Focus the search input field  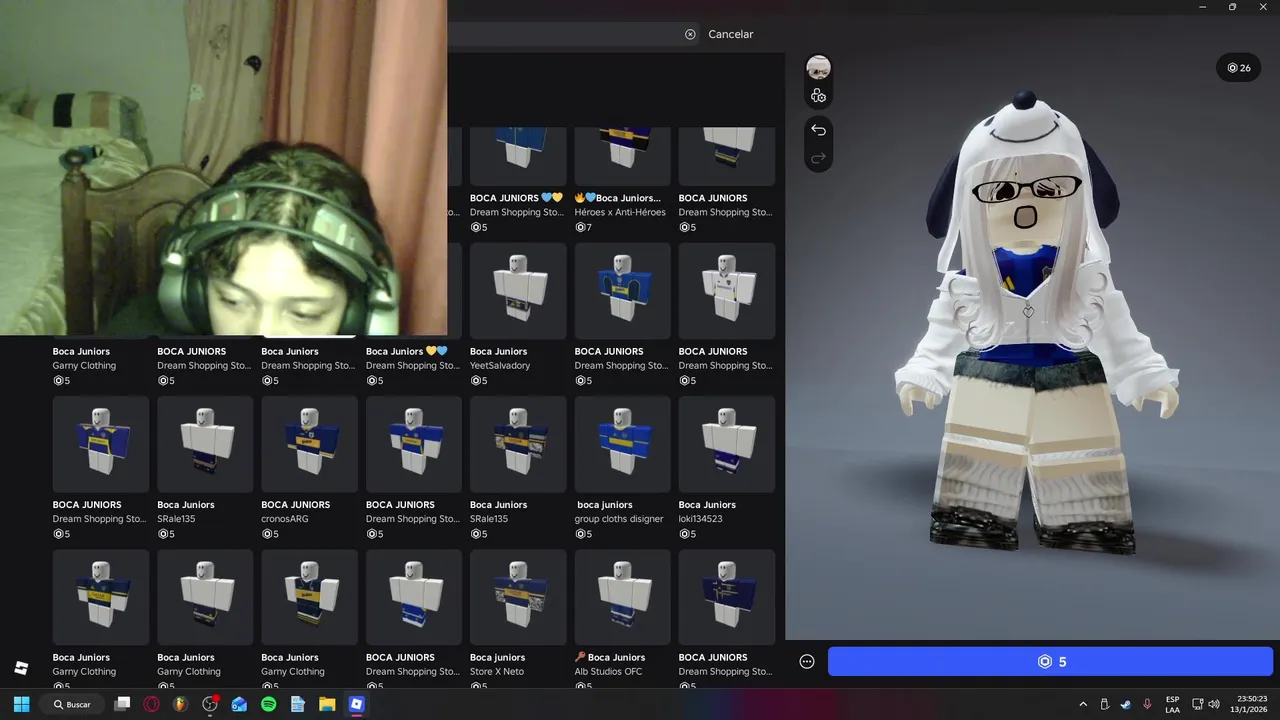click(x=572, y=34)
